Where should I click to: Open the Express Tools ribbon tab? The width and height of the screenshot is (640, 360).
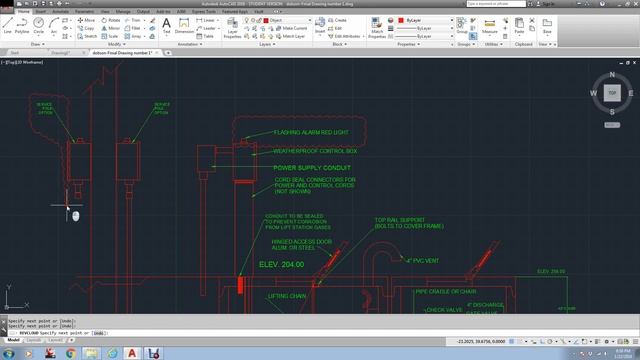pyautogui.click(x=204, y=11)
